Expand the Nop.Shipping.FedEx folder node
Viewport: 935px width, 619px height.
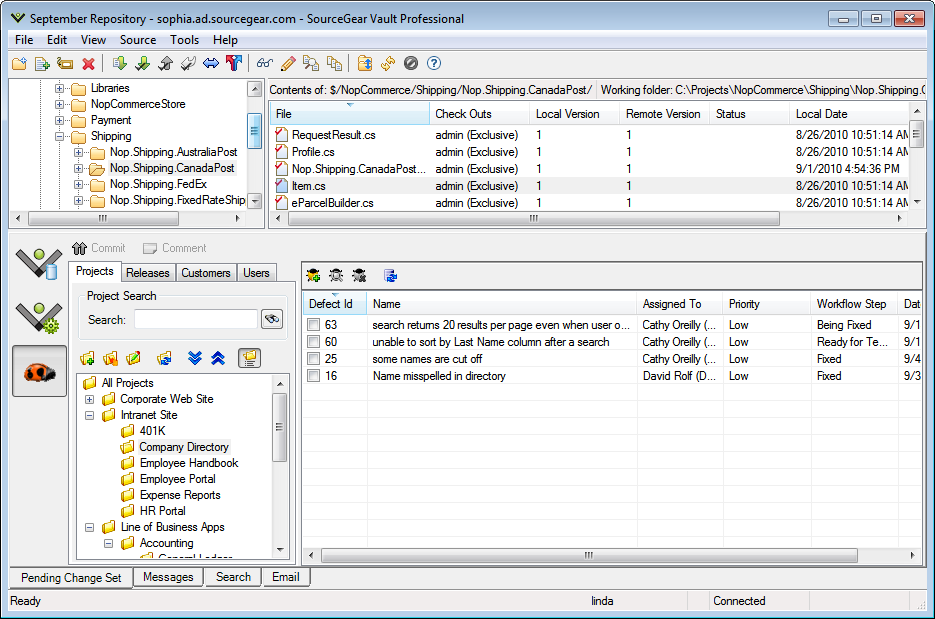(78, 184)
